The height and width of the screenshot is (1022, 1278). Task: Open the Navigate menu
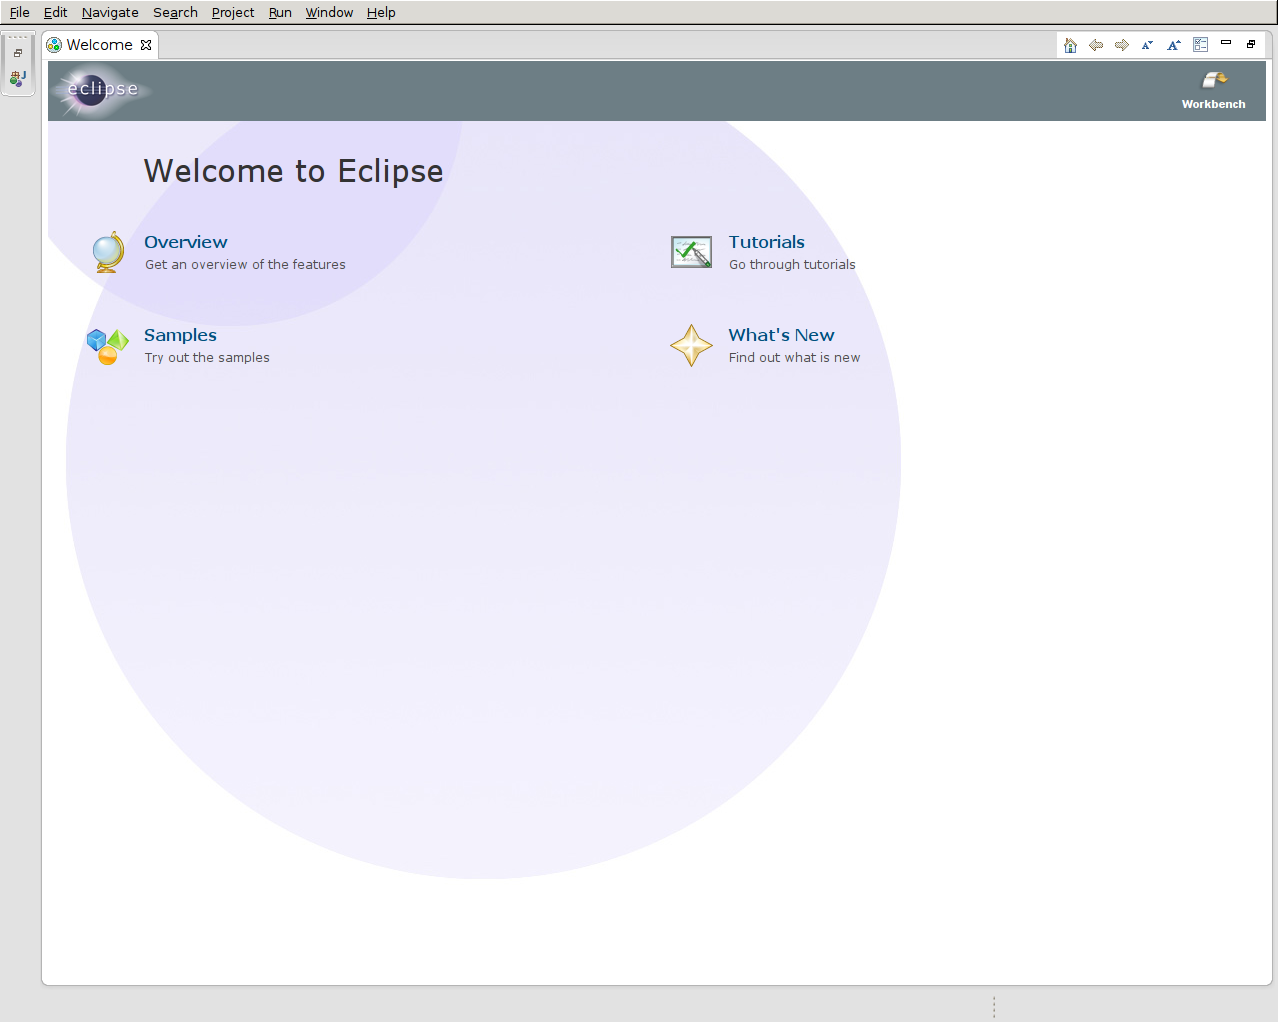click(110, 12)
